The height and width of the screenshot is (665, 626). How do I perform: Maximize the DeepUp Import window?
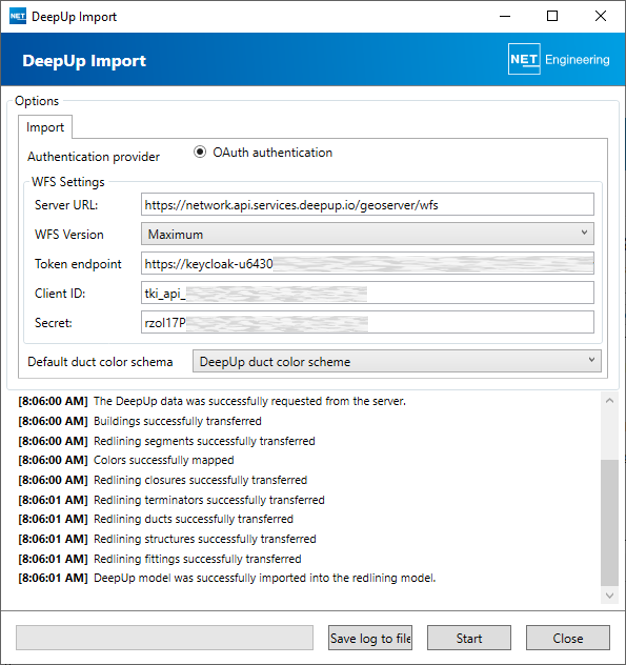[552, 17]
